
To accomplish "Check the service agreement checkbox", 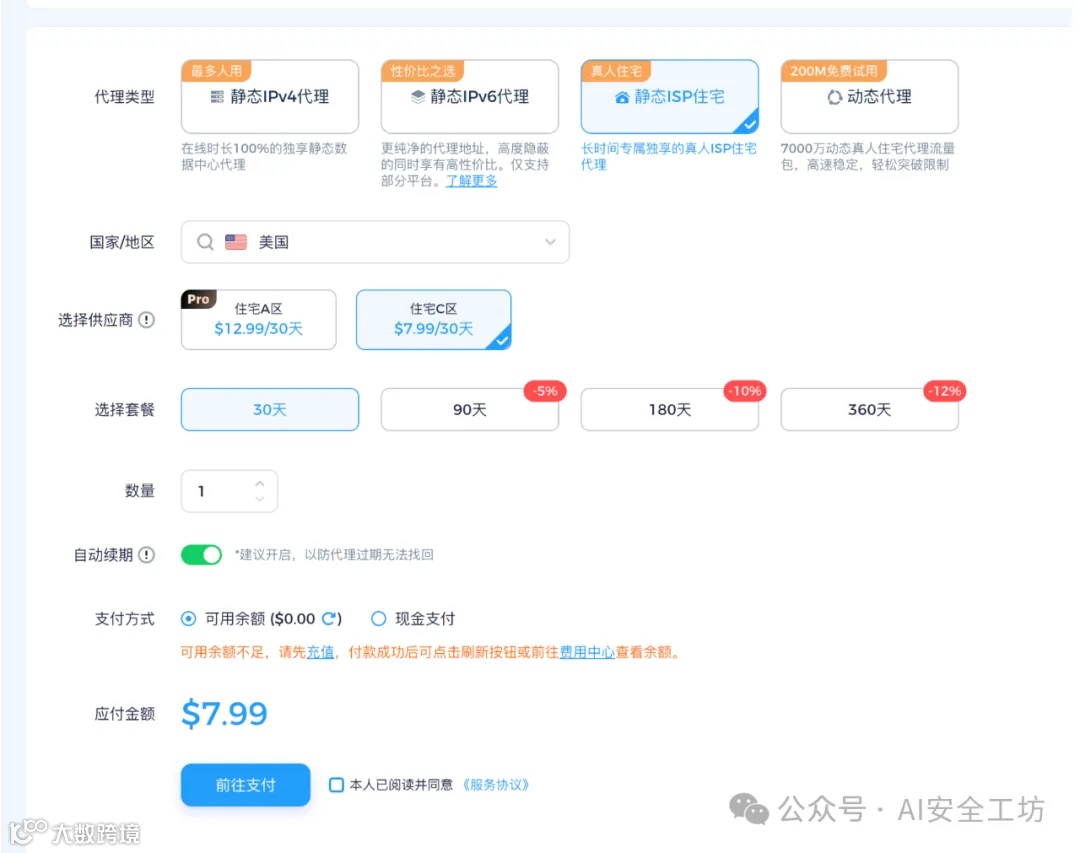I will click(x=336, y=785).
